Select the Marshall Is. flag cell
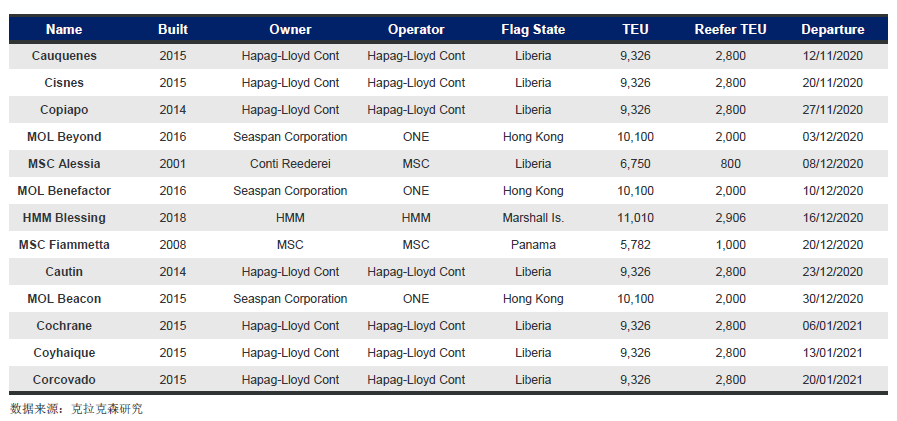Viewport: 897px width, 421px height. tap(533, 218)
